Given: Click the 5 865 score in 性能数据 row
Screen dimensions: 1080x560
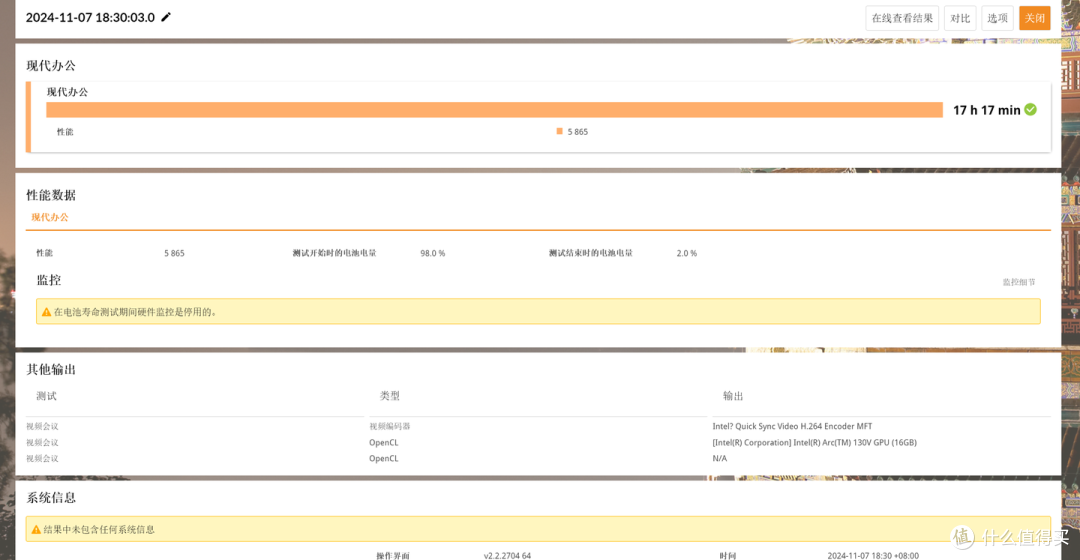Looking at the screenshot, I should 174,253.
